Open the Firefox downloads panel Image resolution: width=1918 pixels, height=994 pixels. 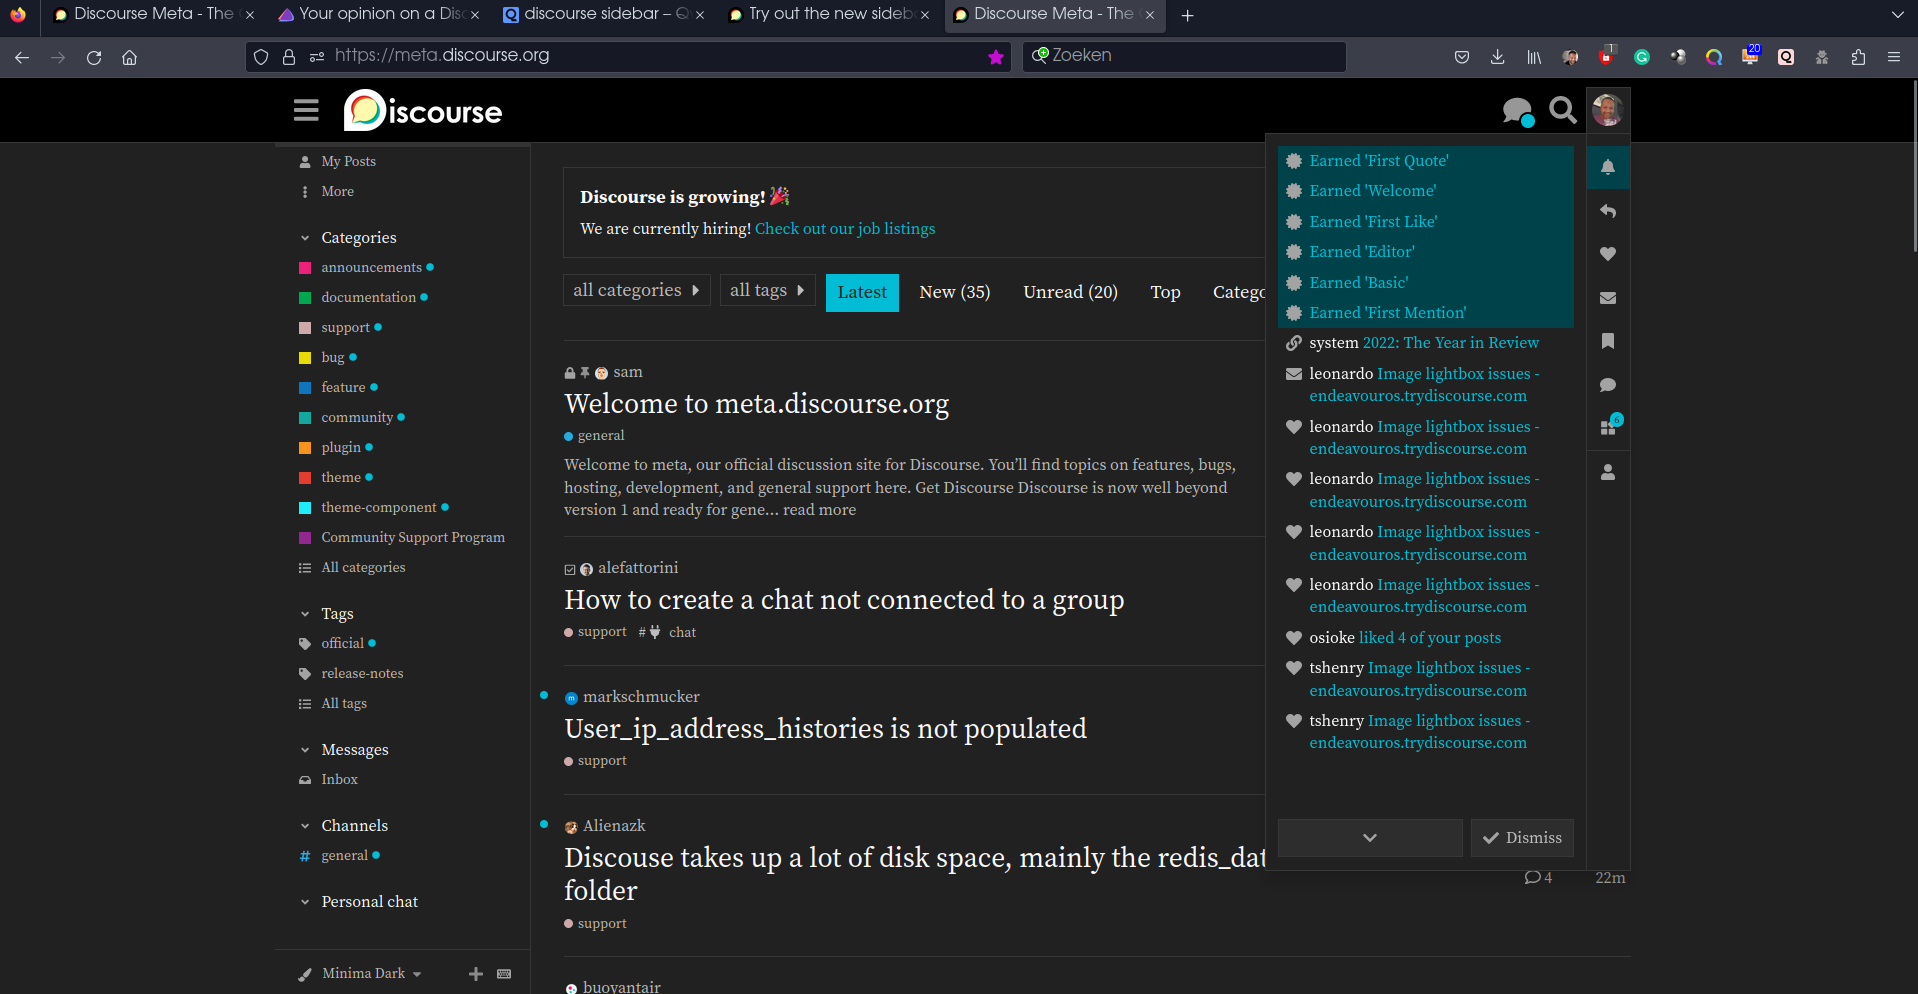point(1497,57)
